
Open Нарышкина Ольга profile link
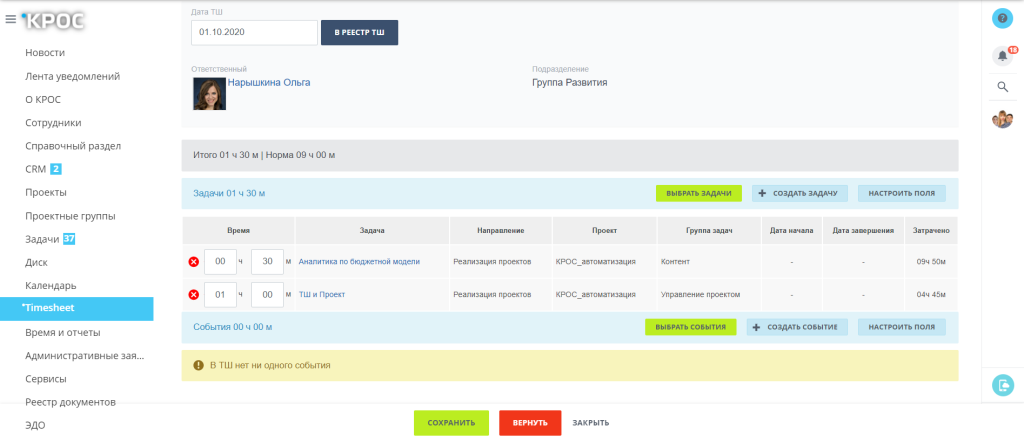269,83
